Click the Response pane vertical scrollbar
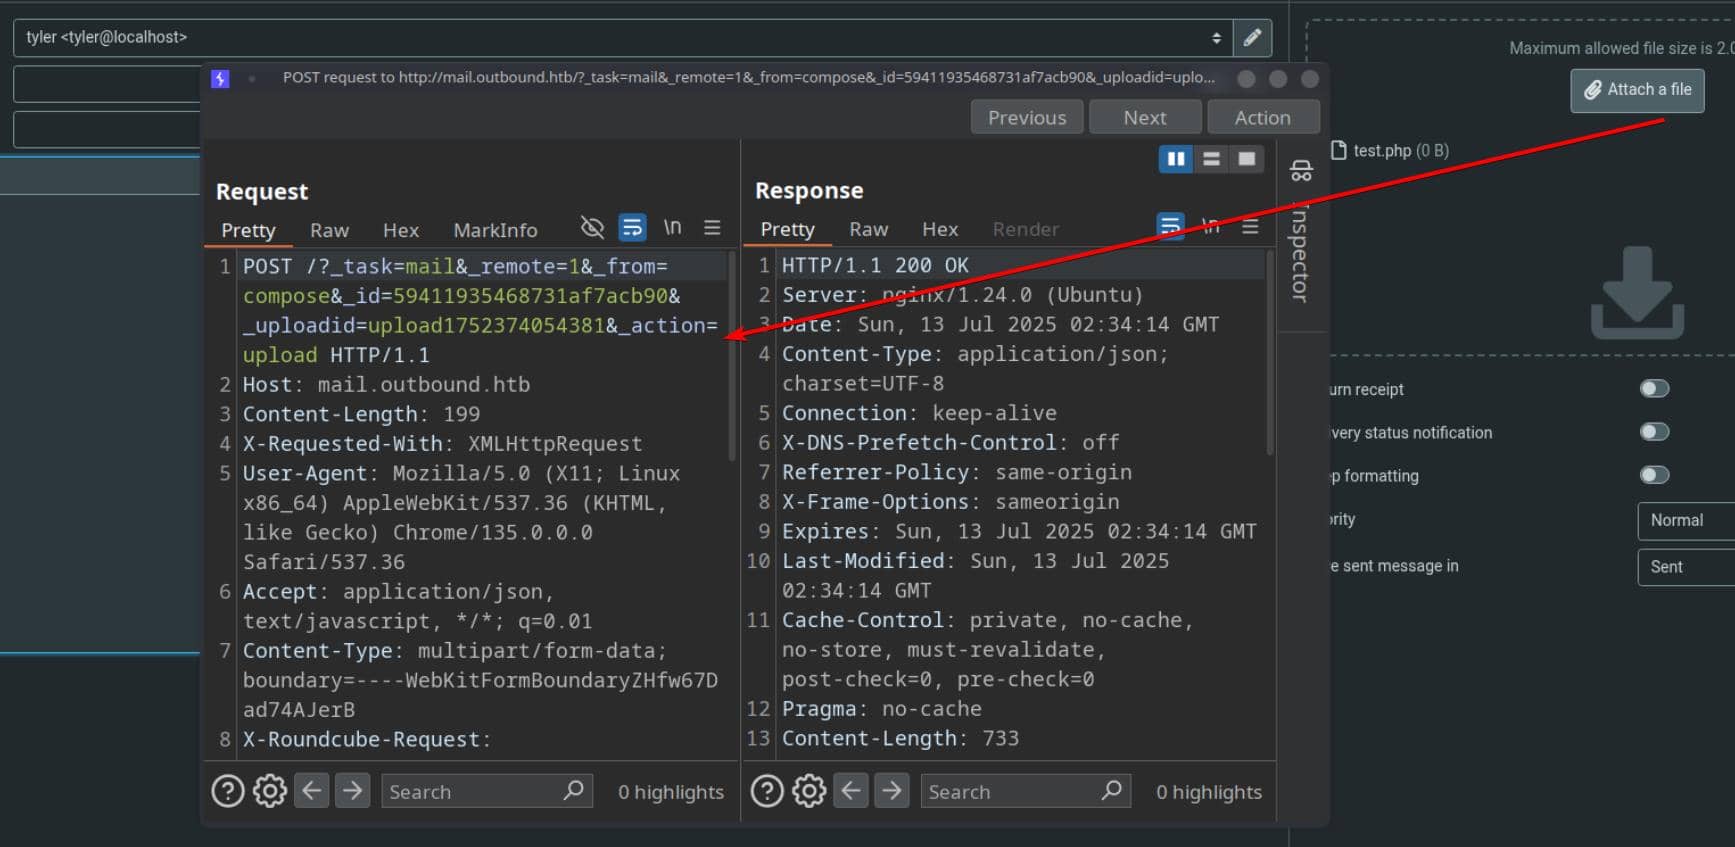Viewport: 1735px width, 847px height. pyautogui.click(x=1270, y=353)
